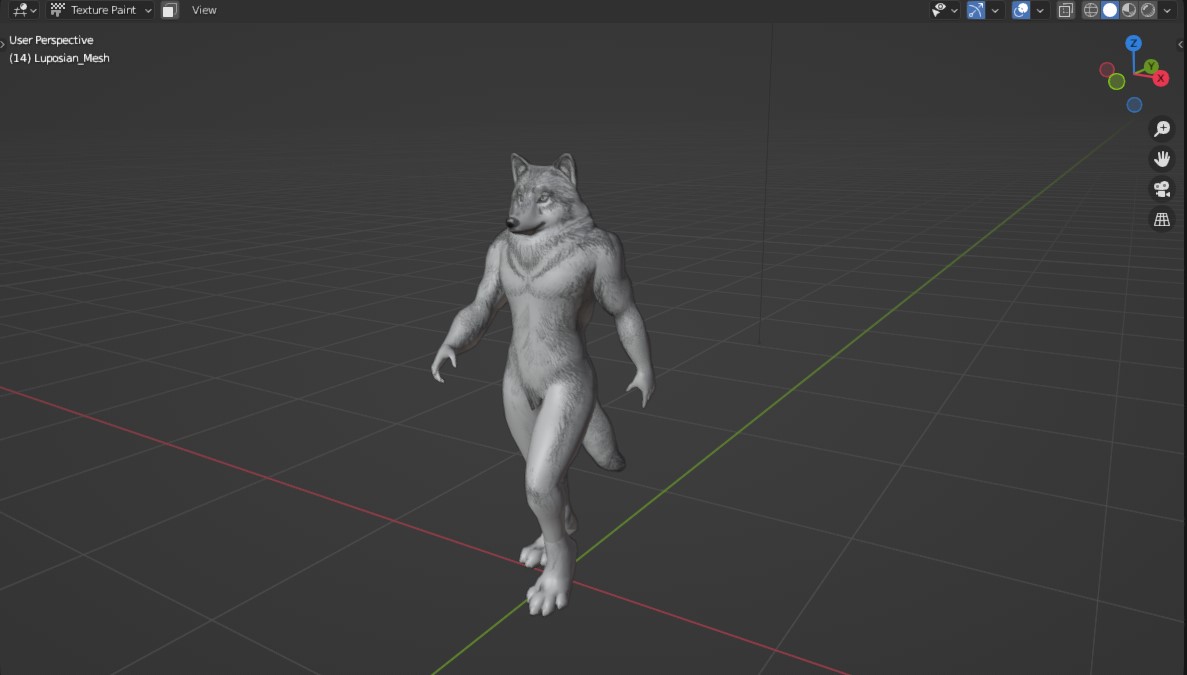Click the red X axis on the gizmo
The image size is (1187, 675).
tap(1161, 79)
